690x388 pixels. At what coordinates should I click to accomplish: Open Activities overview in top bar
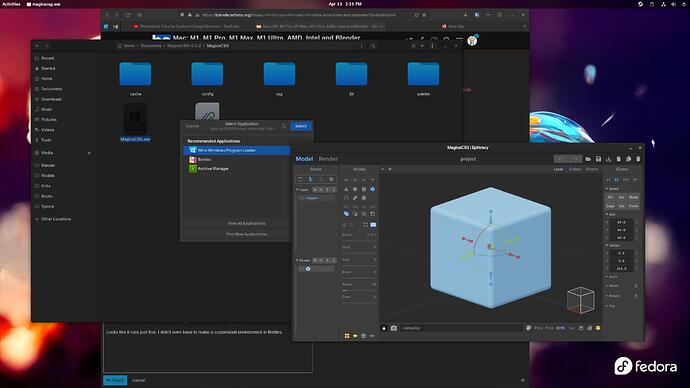coord(11,4)
